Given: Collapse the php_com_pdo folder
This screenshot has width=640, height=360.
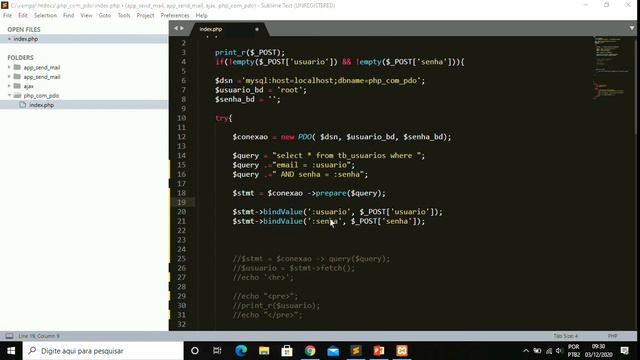Looking at the screenshot, I should (9, 95).
